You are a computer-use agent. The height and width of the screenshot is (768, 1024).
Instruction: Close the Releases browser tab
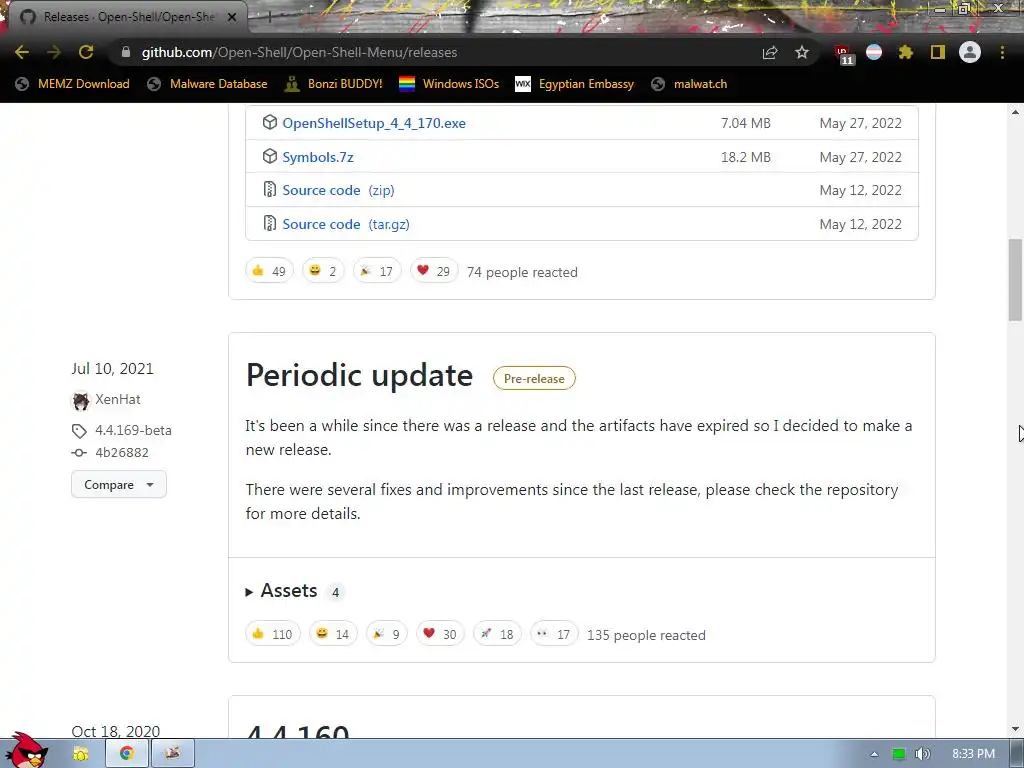point(232,17)
